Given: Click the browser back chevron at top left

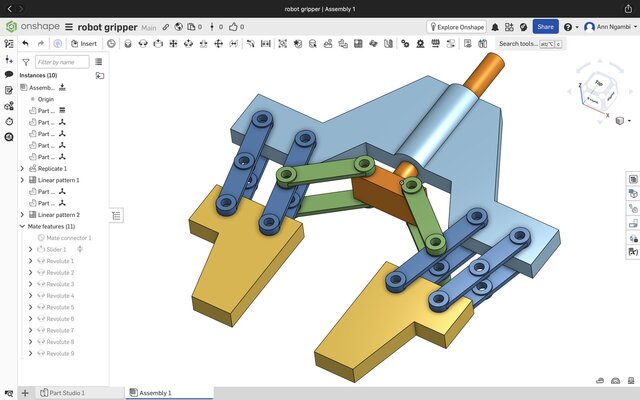Looking at the screenshot, I should click(x=9, y=9).
